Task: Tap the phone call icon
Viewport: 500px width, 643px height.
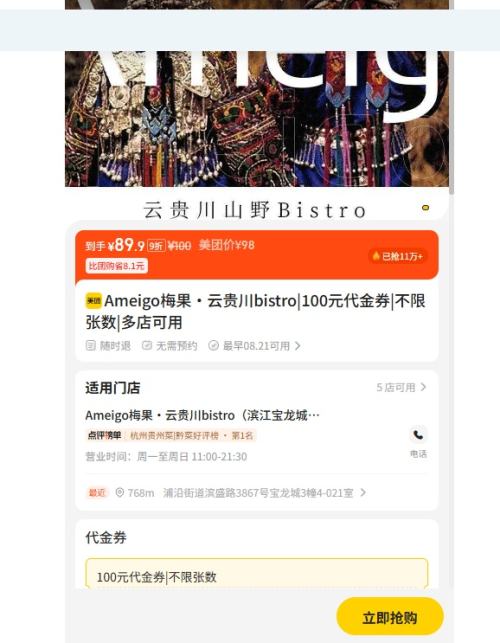Action: tap(418, 435)
